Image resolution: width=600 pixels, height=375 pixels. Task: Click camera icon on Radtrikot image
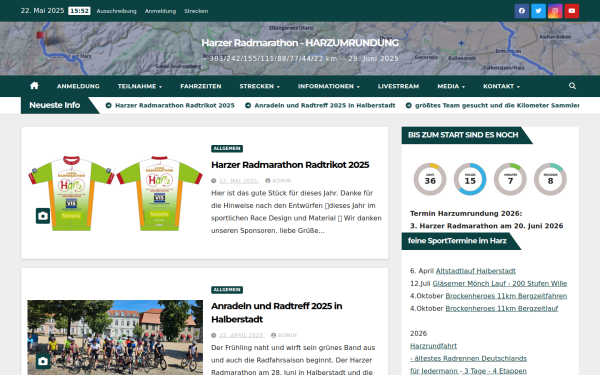43,216
